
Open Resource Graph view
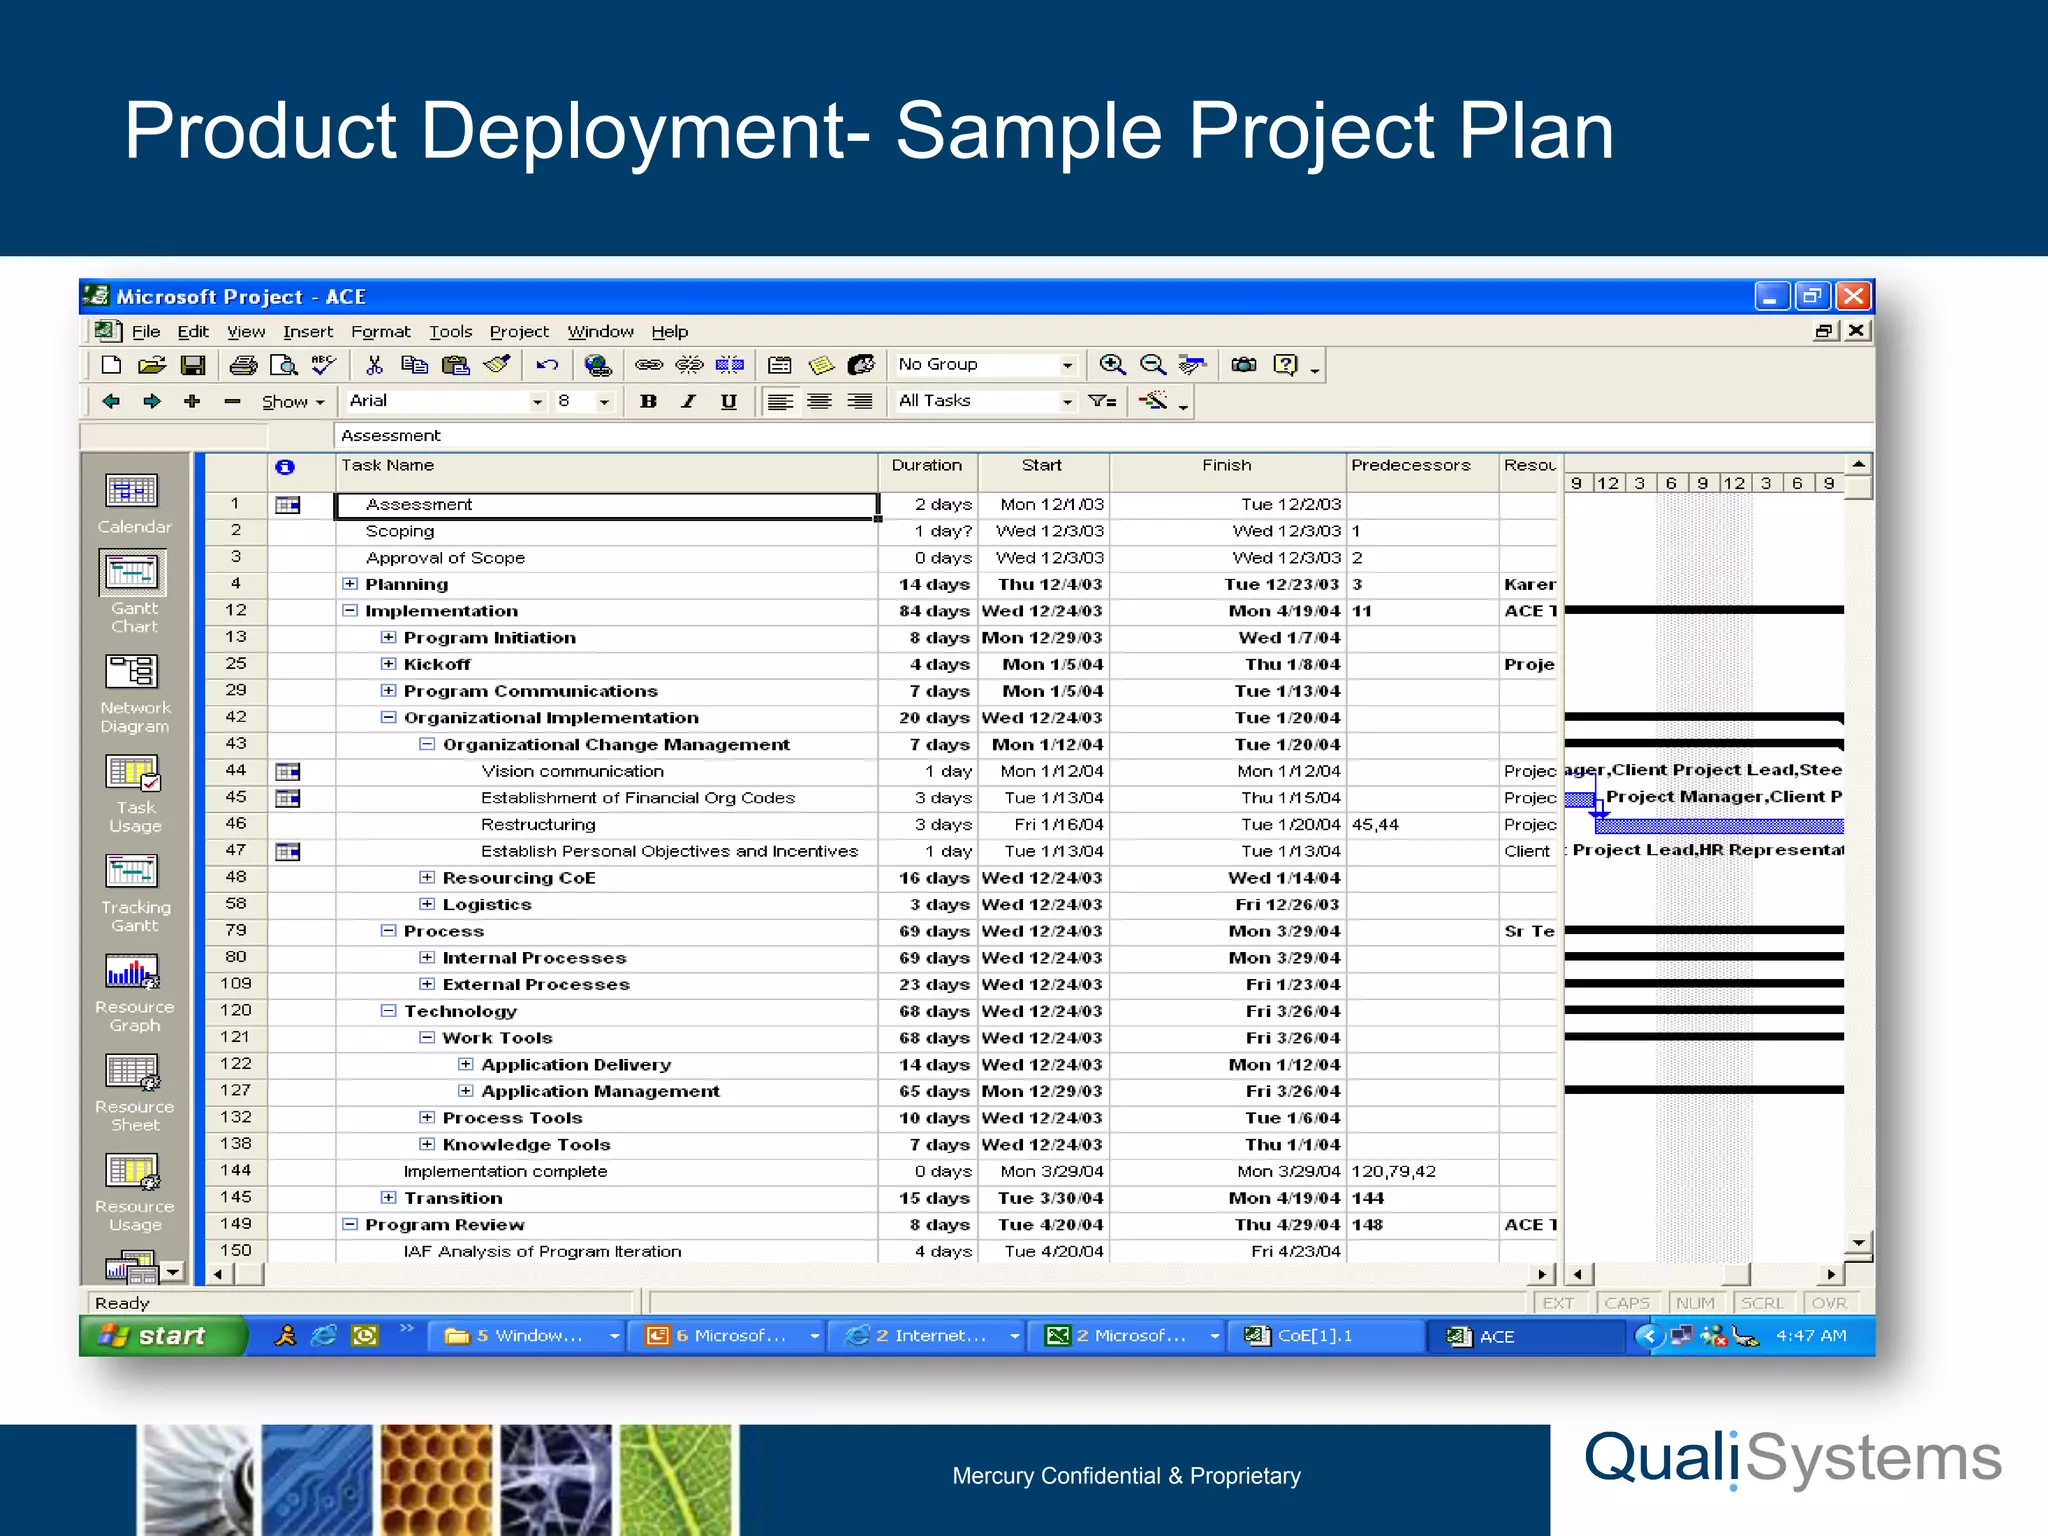click(134, 994)
